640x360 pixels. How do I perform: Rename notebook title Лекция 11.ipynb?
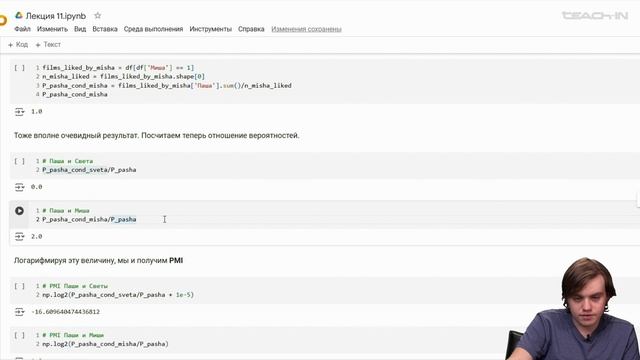[x=56, y=16]
